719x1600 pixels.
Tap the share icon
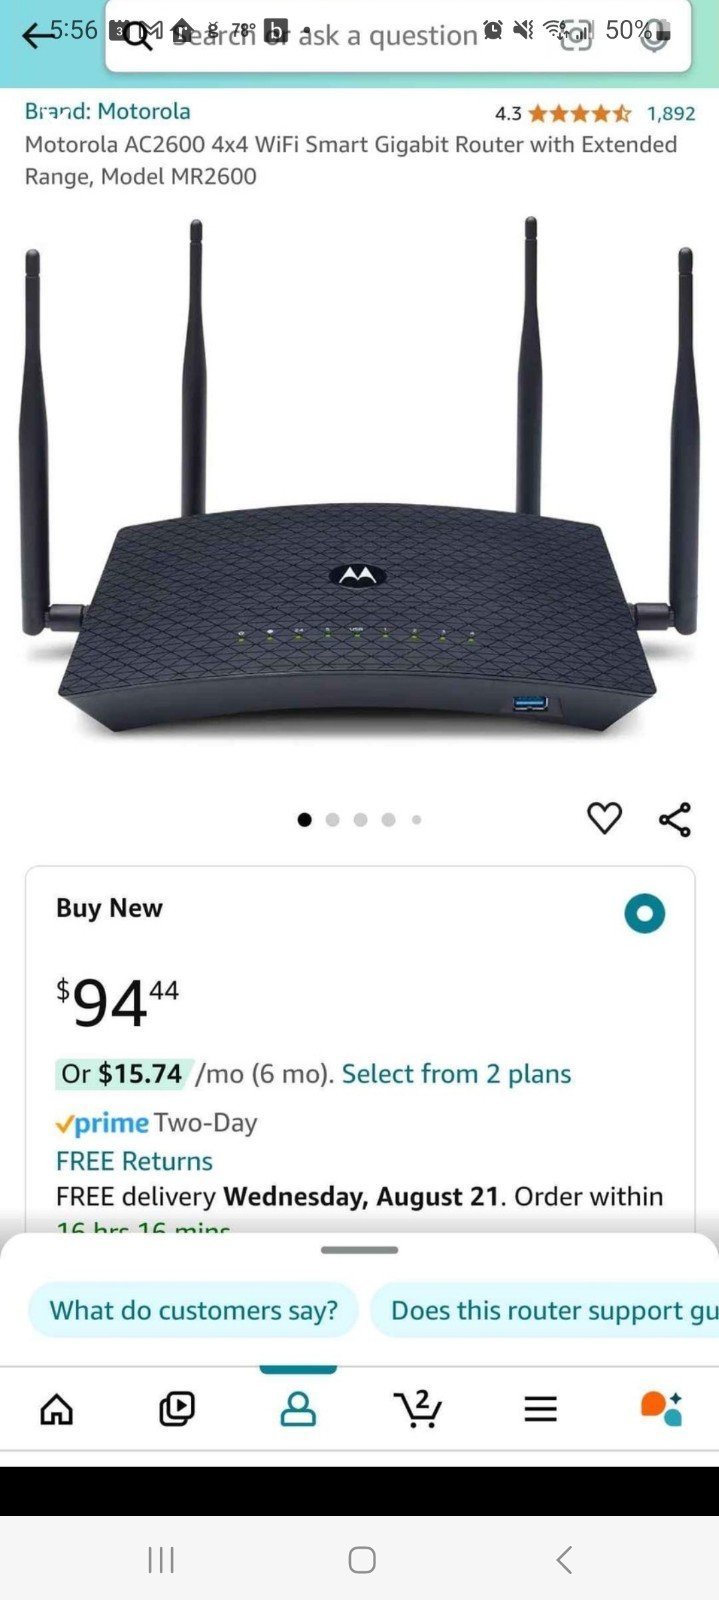point(675,819)
